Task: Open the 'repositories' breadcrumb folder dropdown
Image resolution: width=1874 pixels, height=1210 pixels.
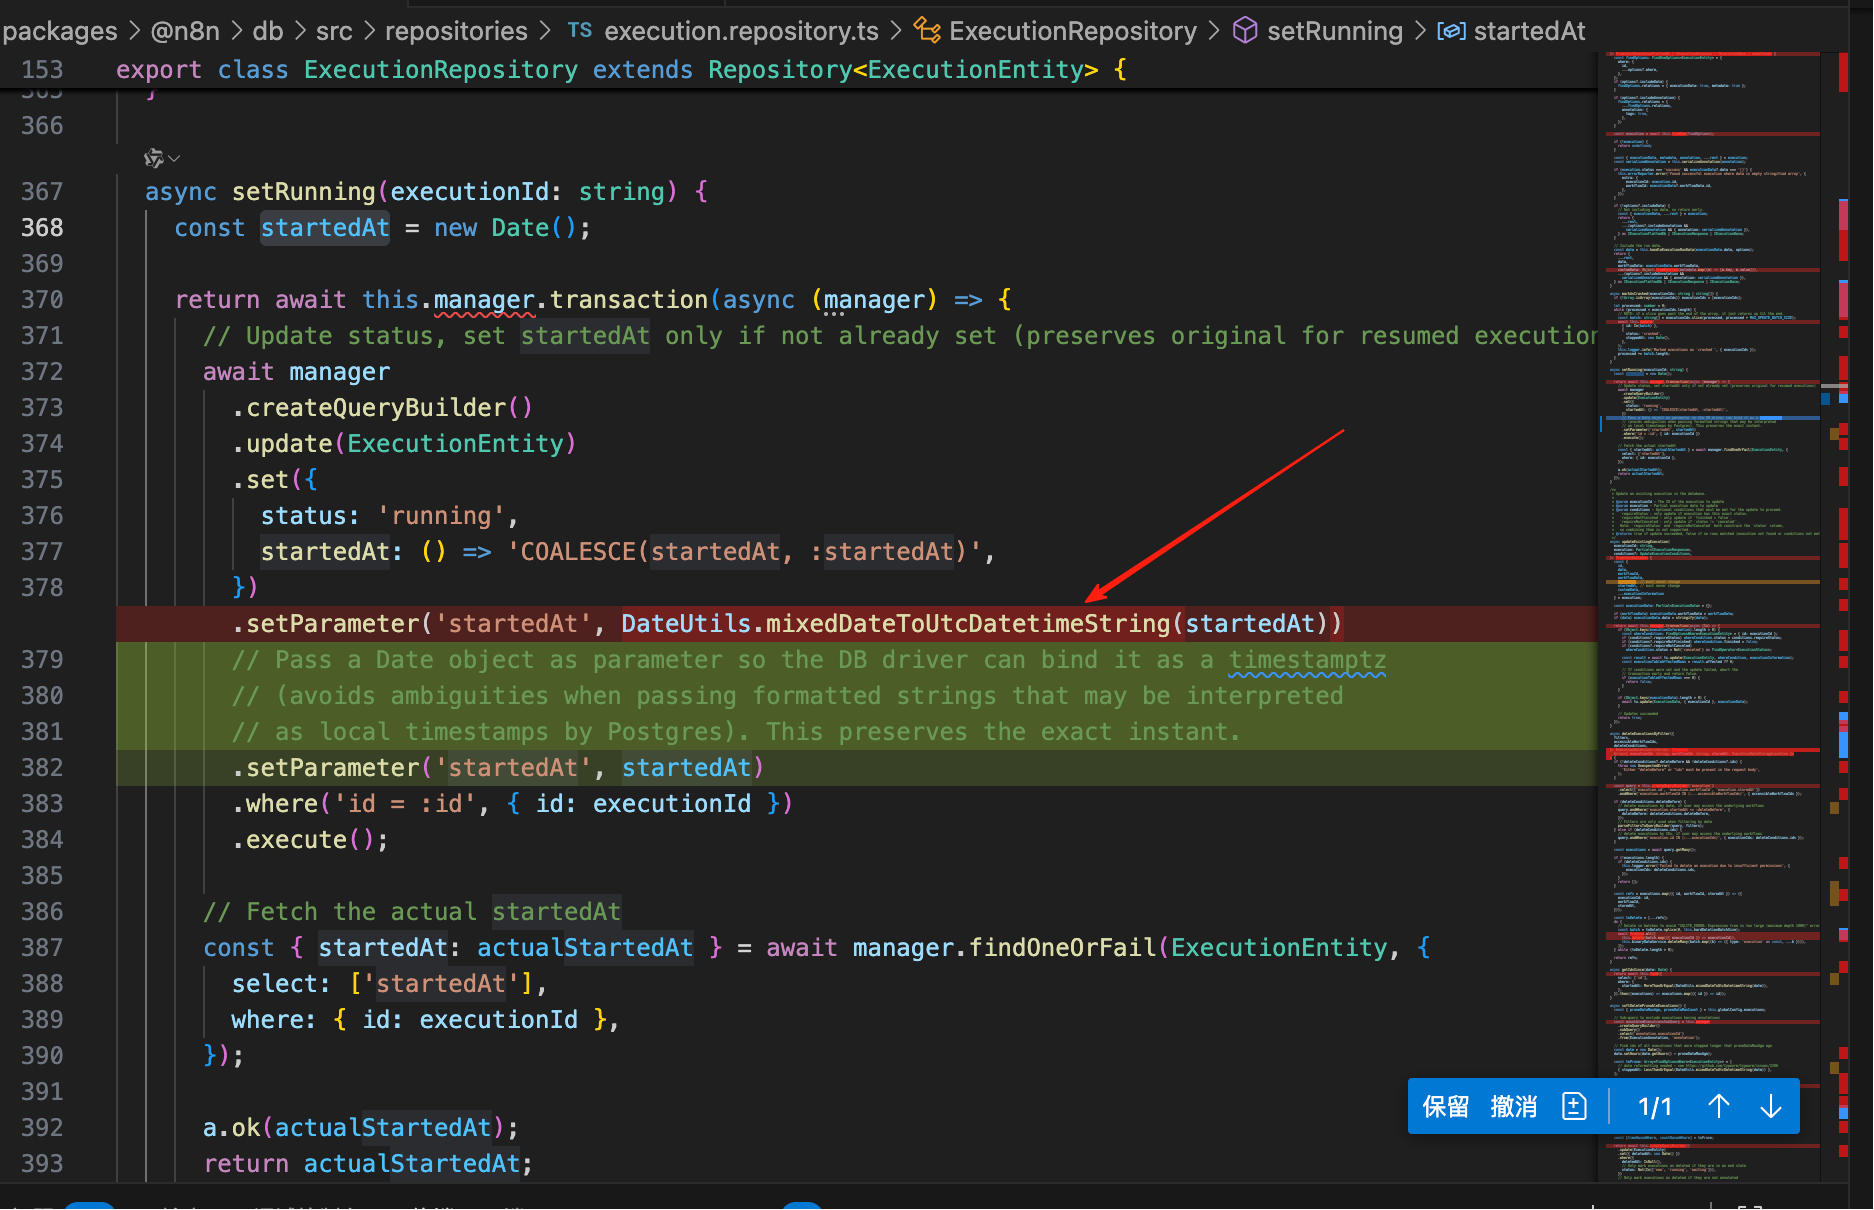Action: click(x=456, y=31)
